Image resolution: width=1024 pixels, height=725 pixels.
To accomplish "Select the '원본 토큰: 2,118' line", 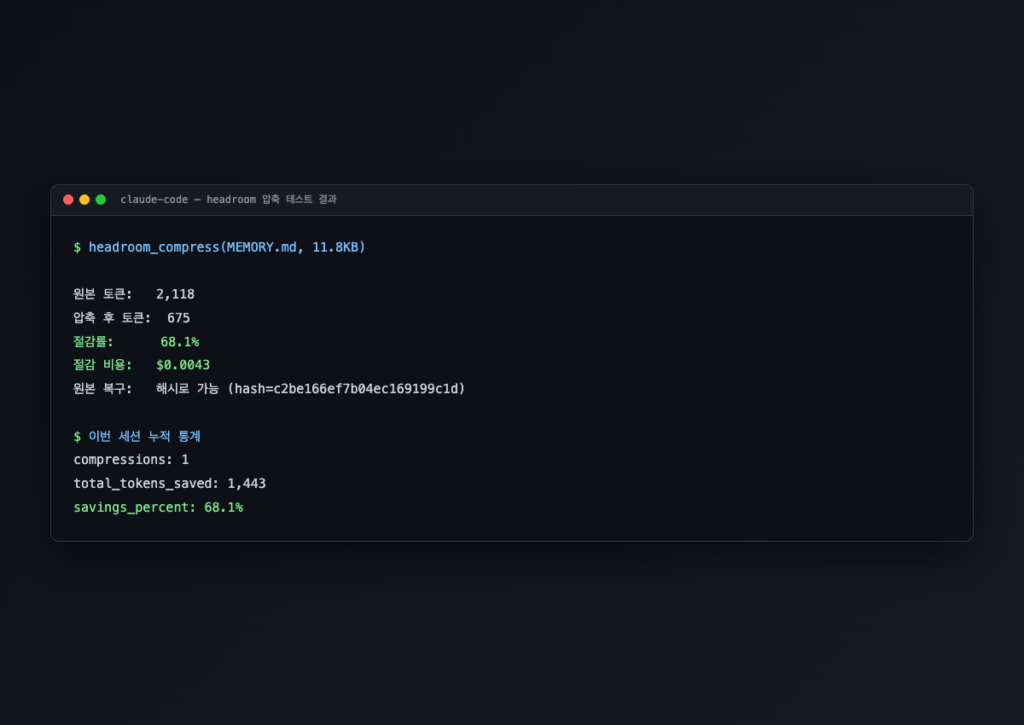I will pyautogui.click(x=134, y=294).
